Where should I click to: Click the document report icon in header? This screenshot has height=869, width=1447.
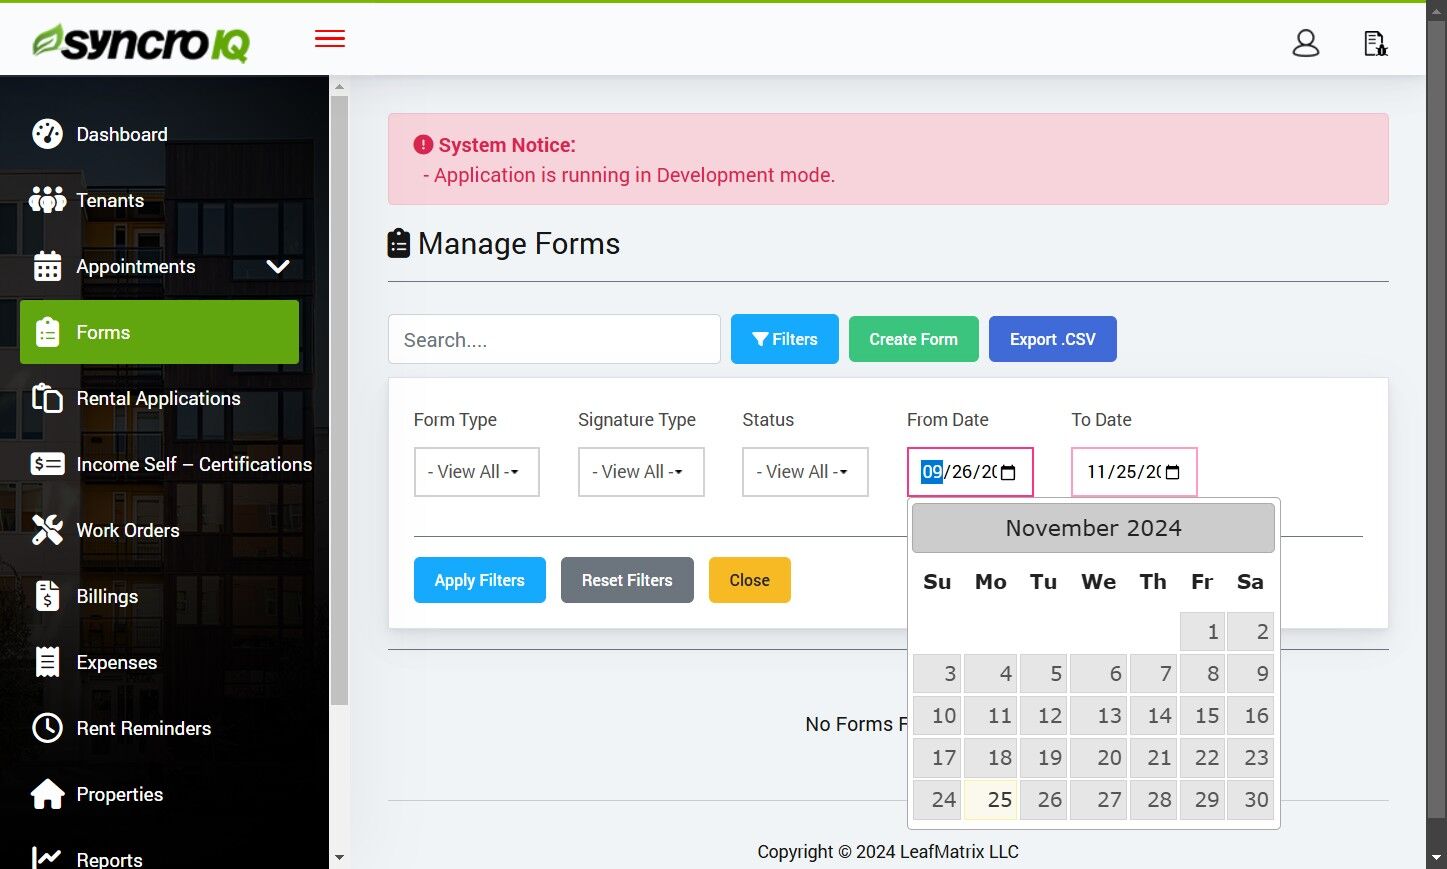coord(1375,43)
